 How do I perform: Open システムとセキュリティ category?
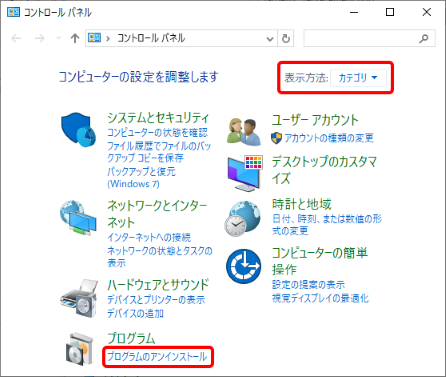pyautogui.click(x=158, y=118)
